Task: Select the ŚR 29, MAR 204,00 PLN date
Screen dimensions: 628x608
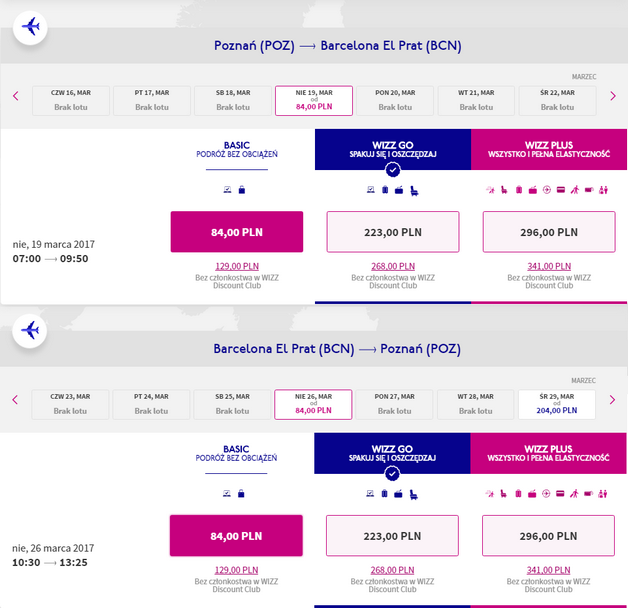Action: tap(557, 403)
